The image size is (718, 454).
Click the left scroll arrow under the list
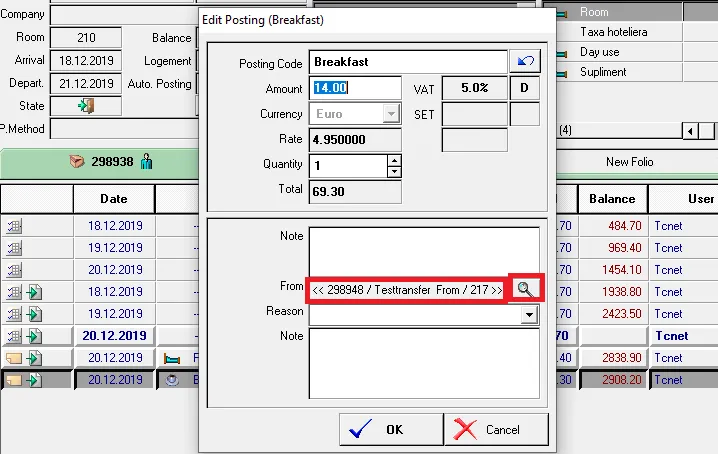click(x=690, y=131)
